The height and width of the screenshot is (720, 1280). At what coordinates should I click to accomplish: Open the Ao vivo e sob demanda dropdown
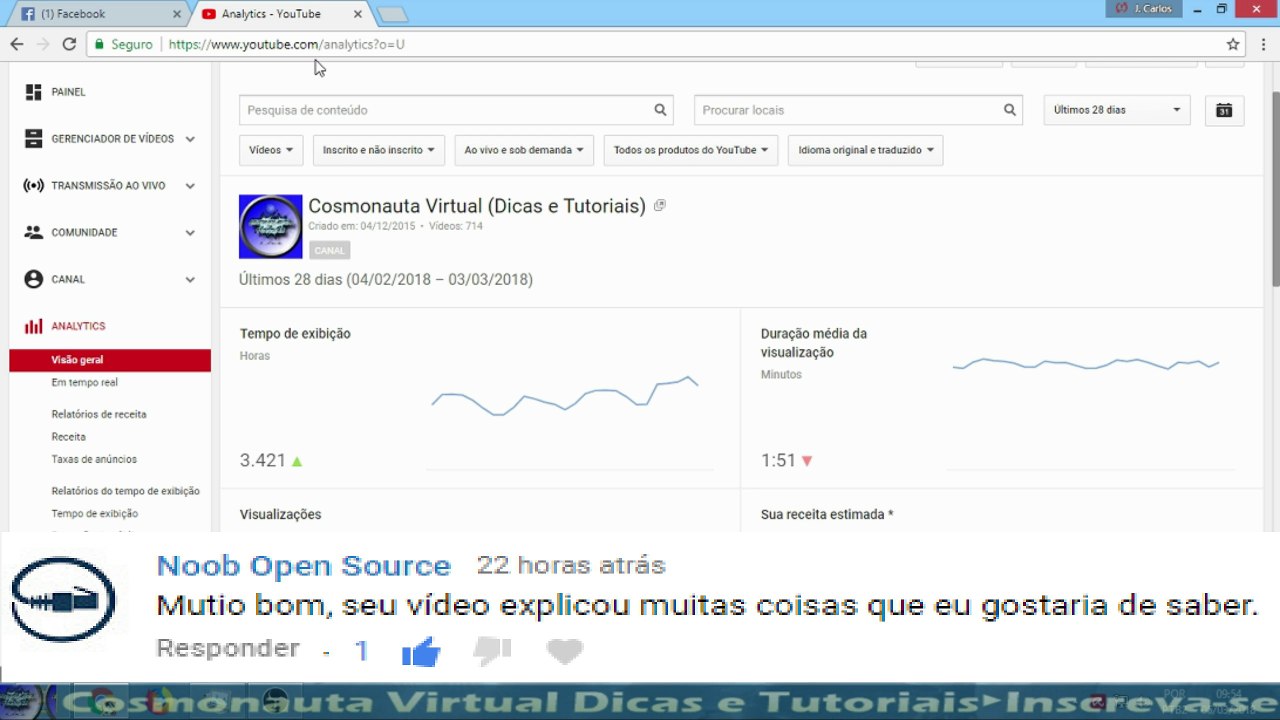(x=524, y=150)
